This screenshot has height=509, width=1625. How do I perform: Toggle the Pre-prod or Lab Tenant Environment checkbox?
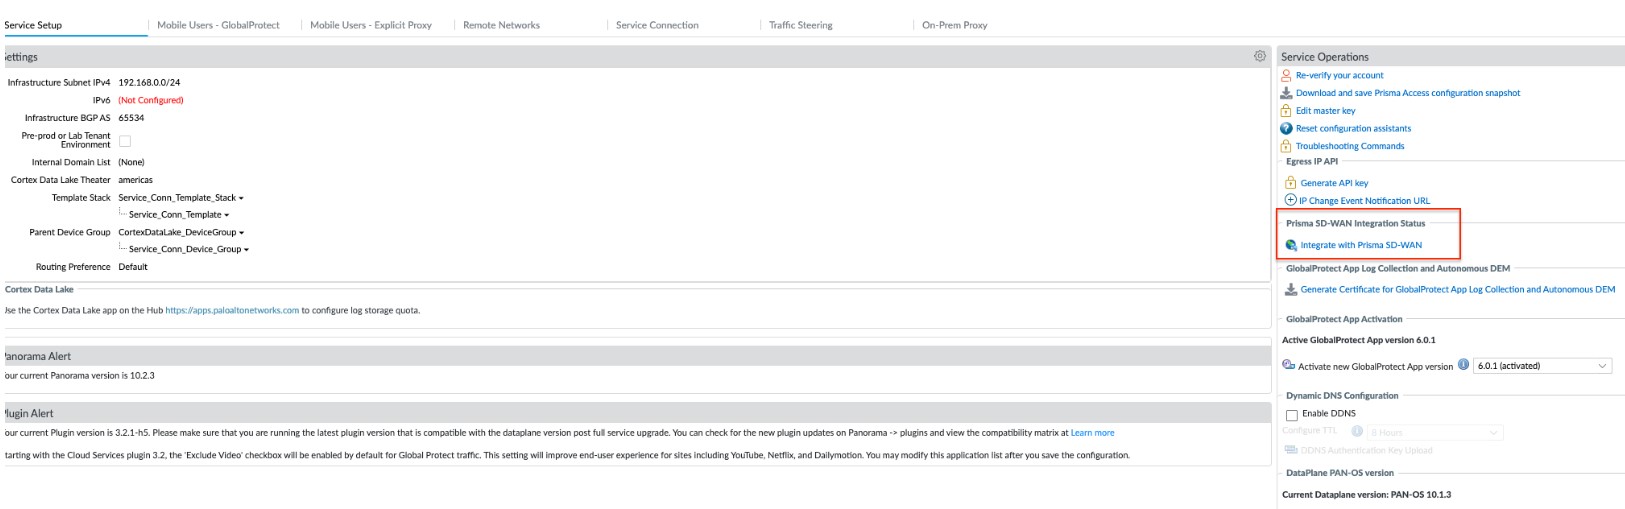tap(125, 141)
